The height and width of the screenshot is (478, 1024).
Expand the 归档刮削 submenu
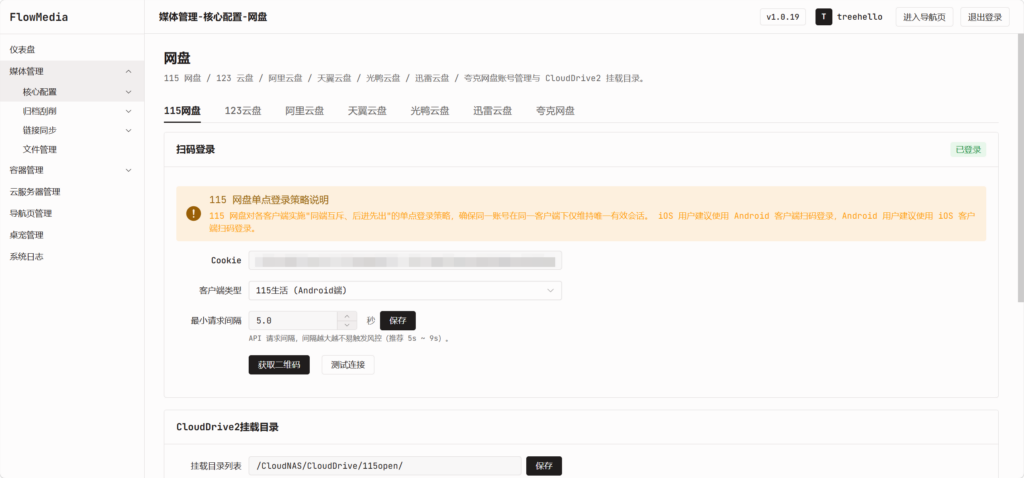[129, 111]
